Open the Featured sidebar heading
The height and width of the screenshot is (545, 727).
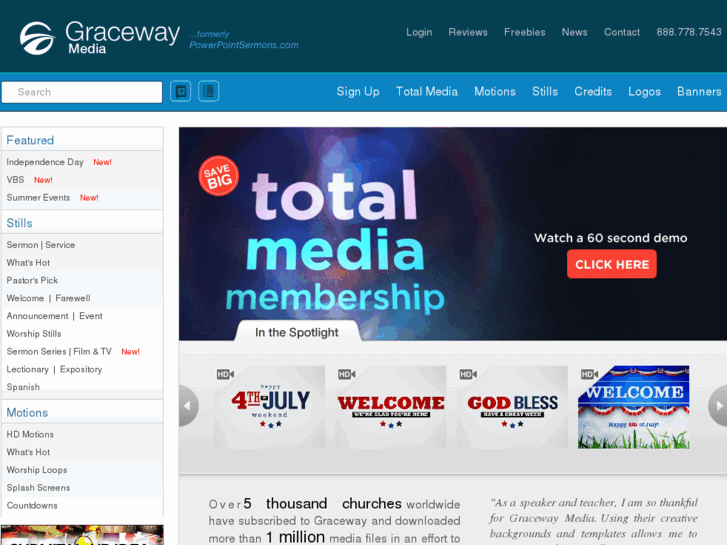pyautogui.click(x=30, y=140)
